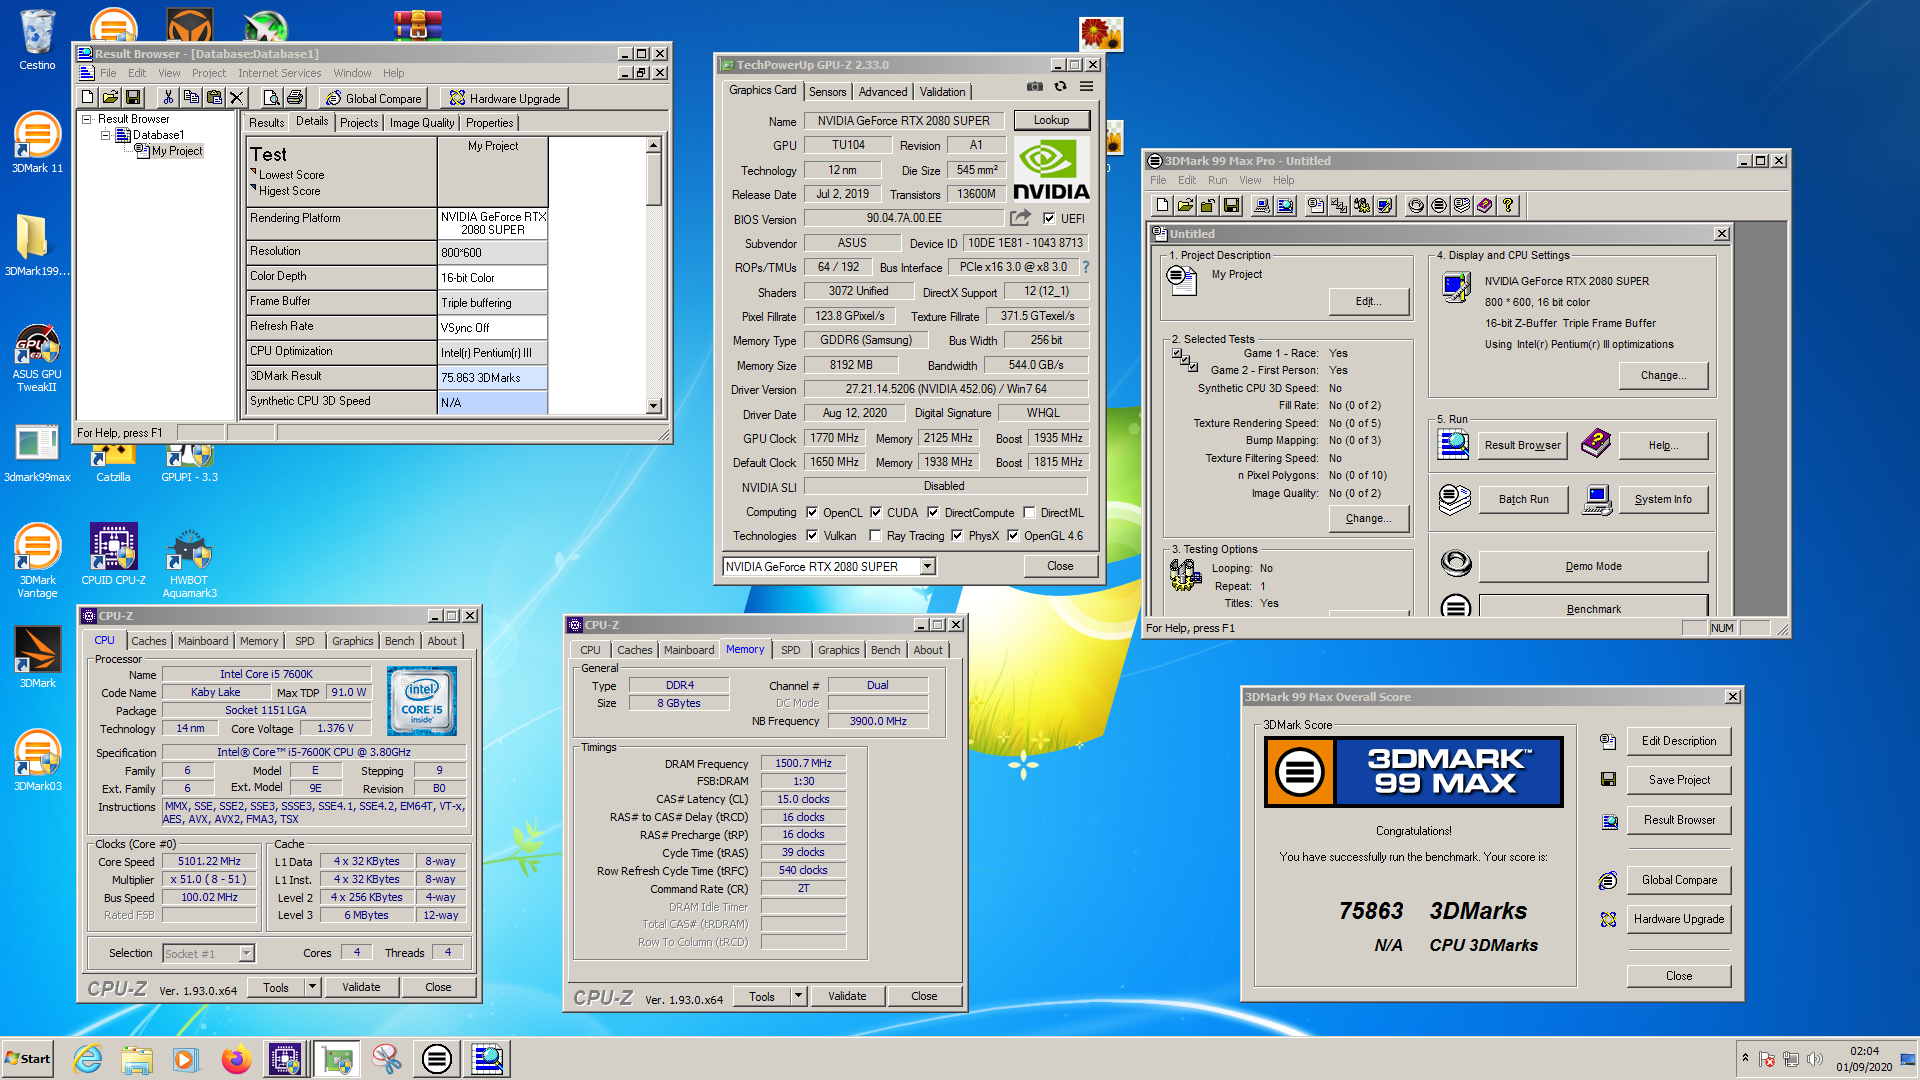Click Lookup button in GPU-Z
This screenshot has width=1920, height=1080.
[x=1051, y=120]
